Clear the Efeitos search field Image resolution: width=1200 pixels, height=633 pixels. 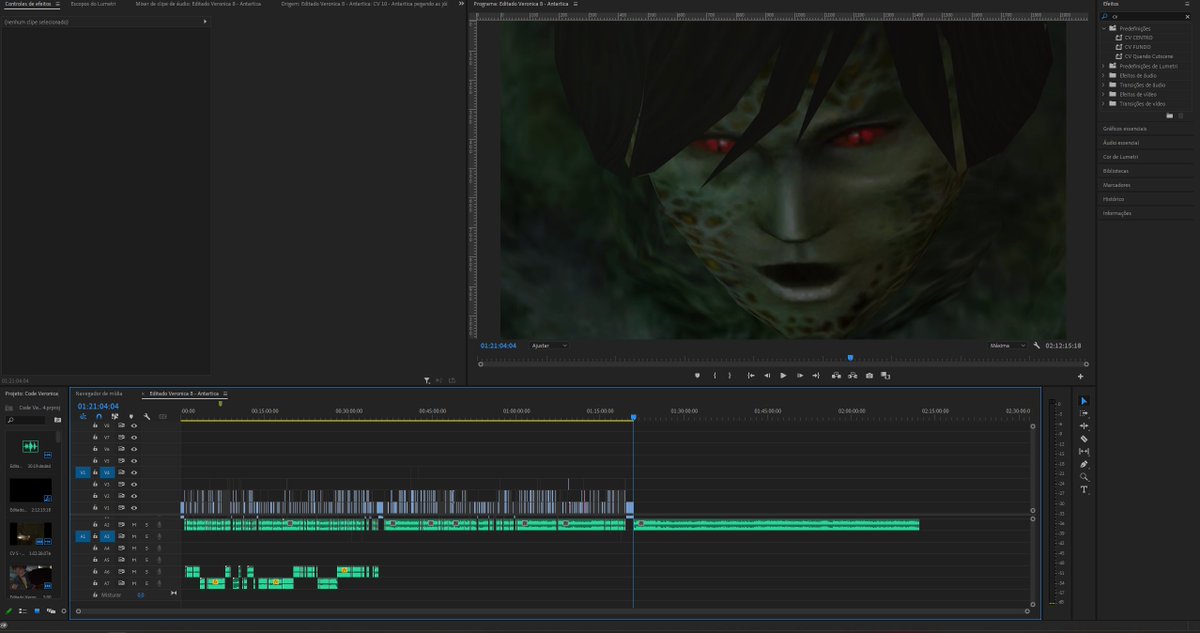(x=1187, y=17)
